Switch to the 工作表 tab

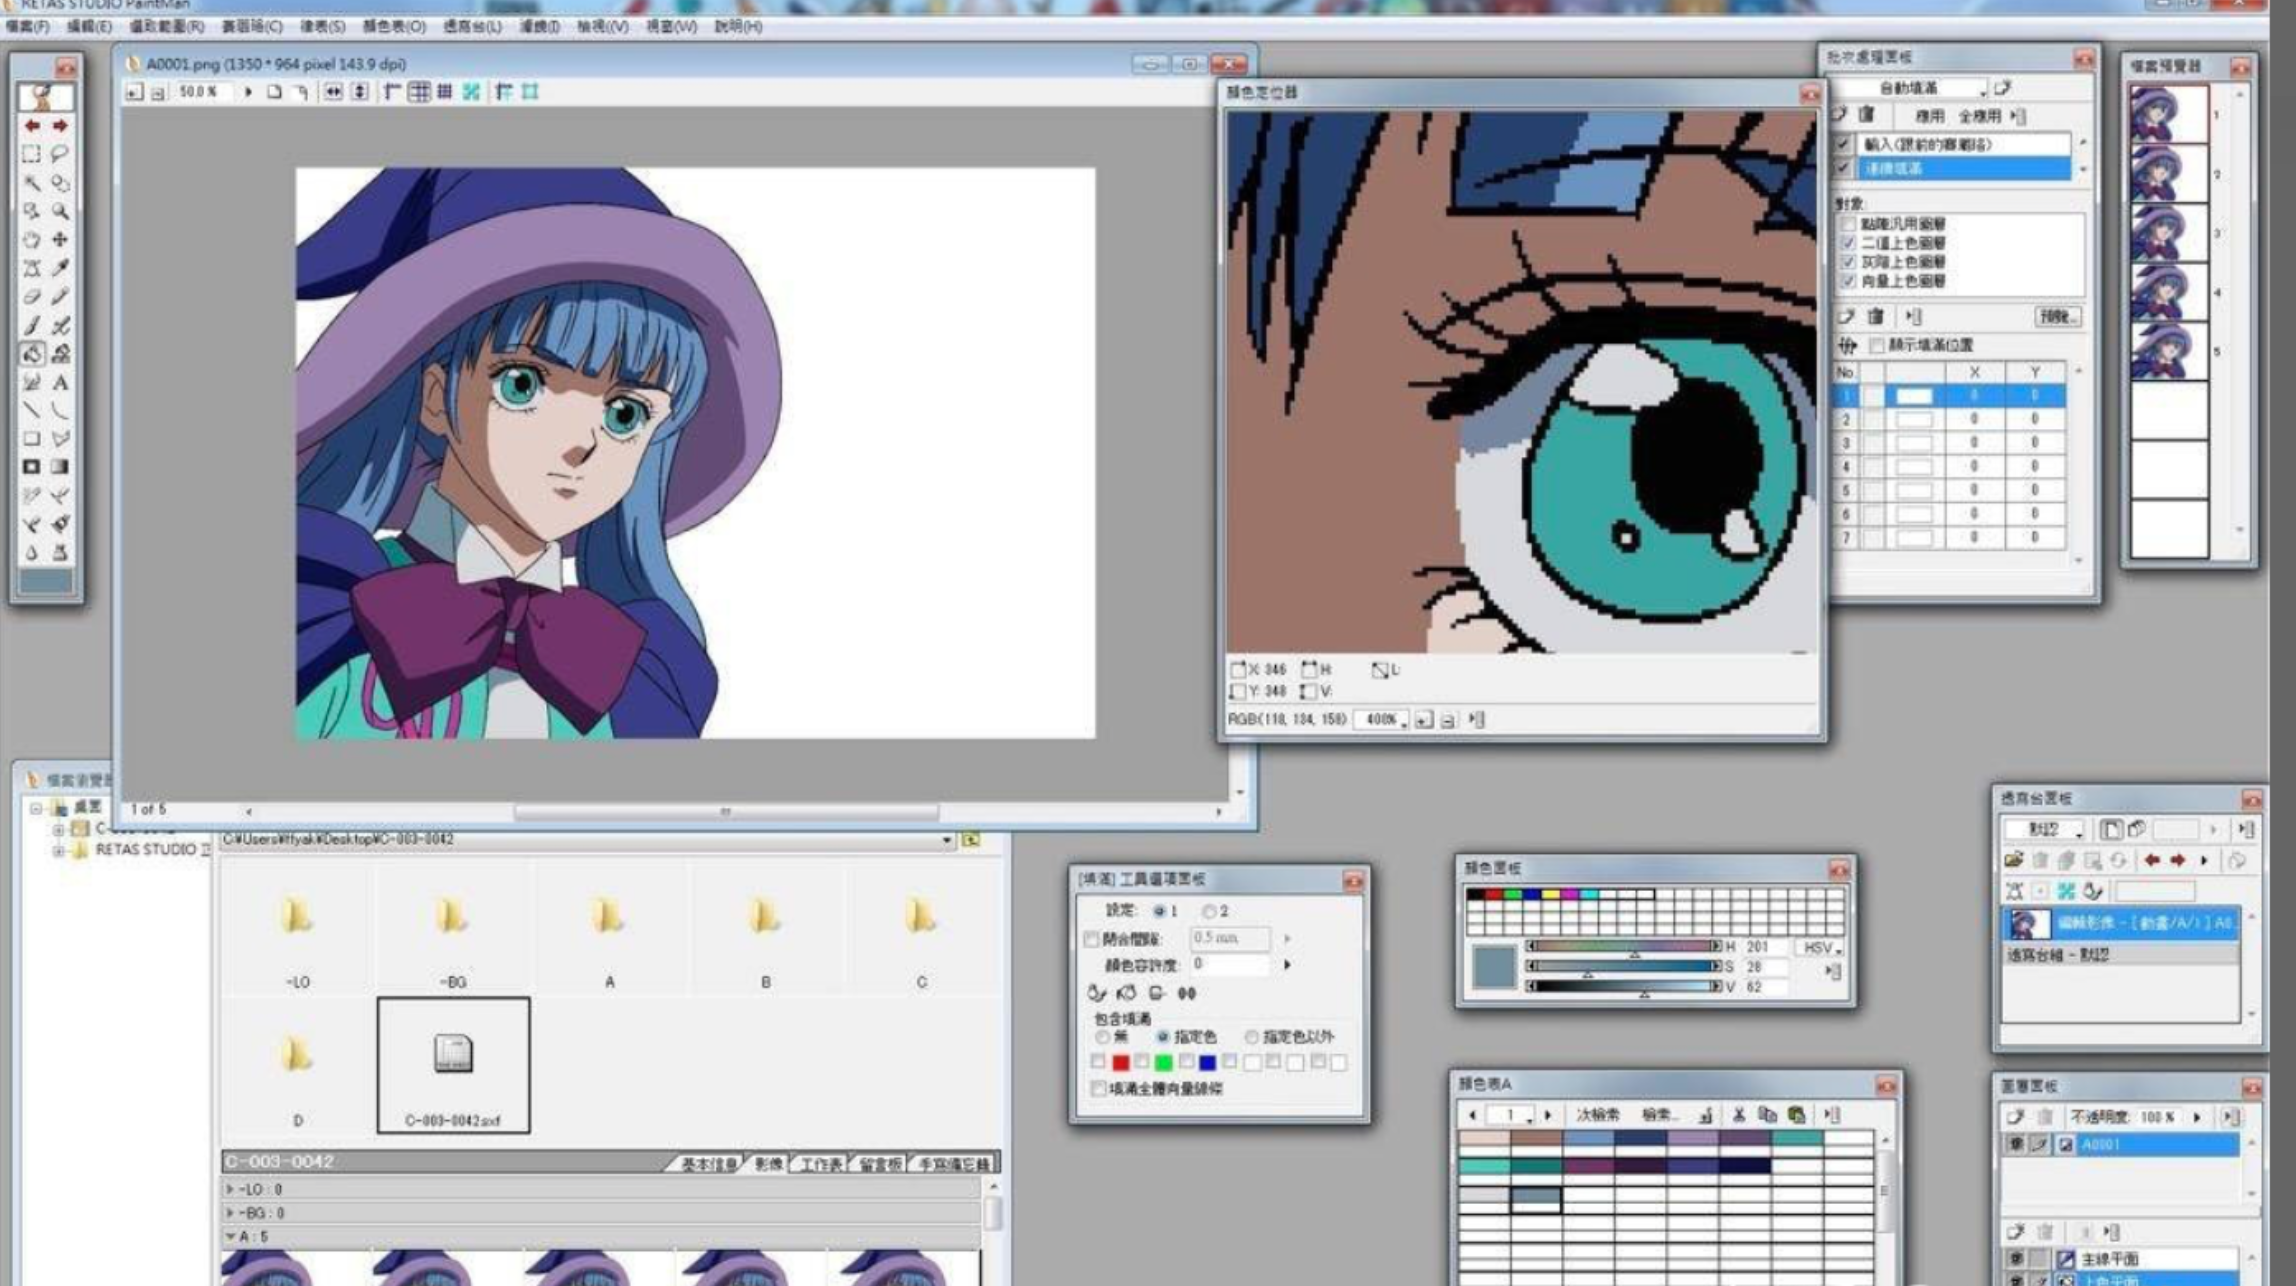[x=822, y=1164]
